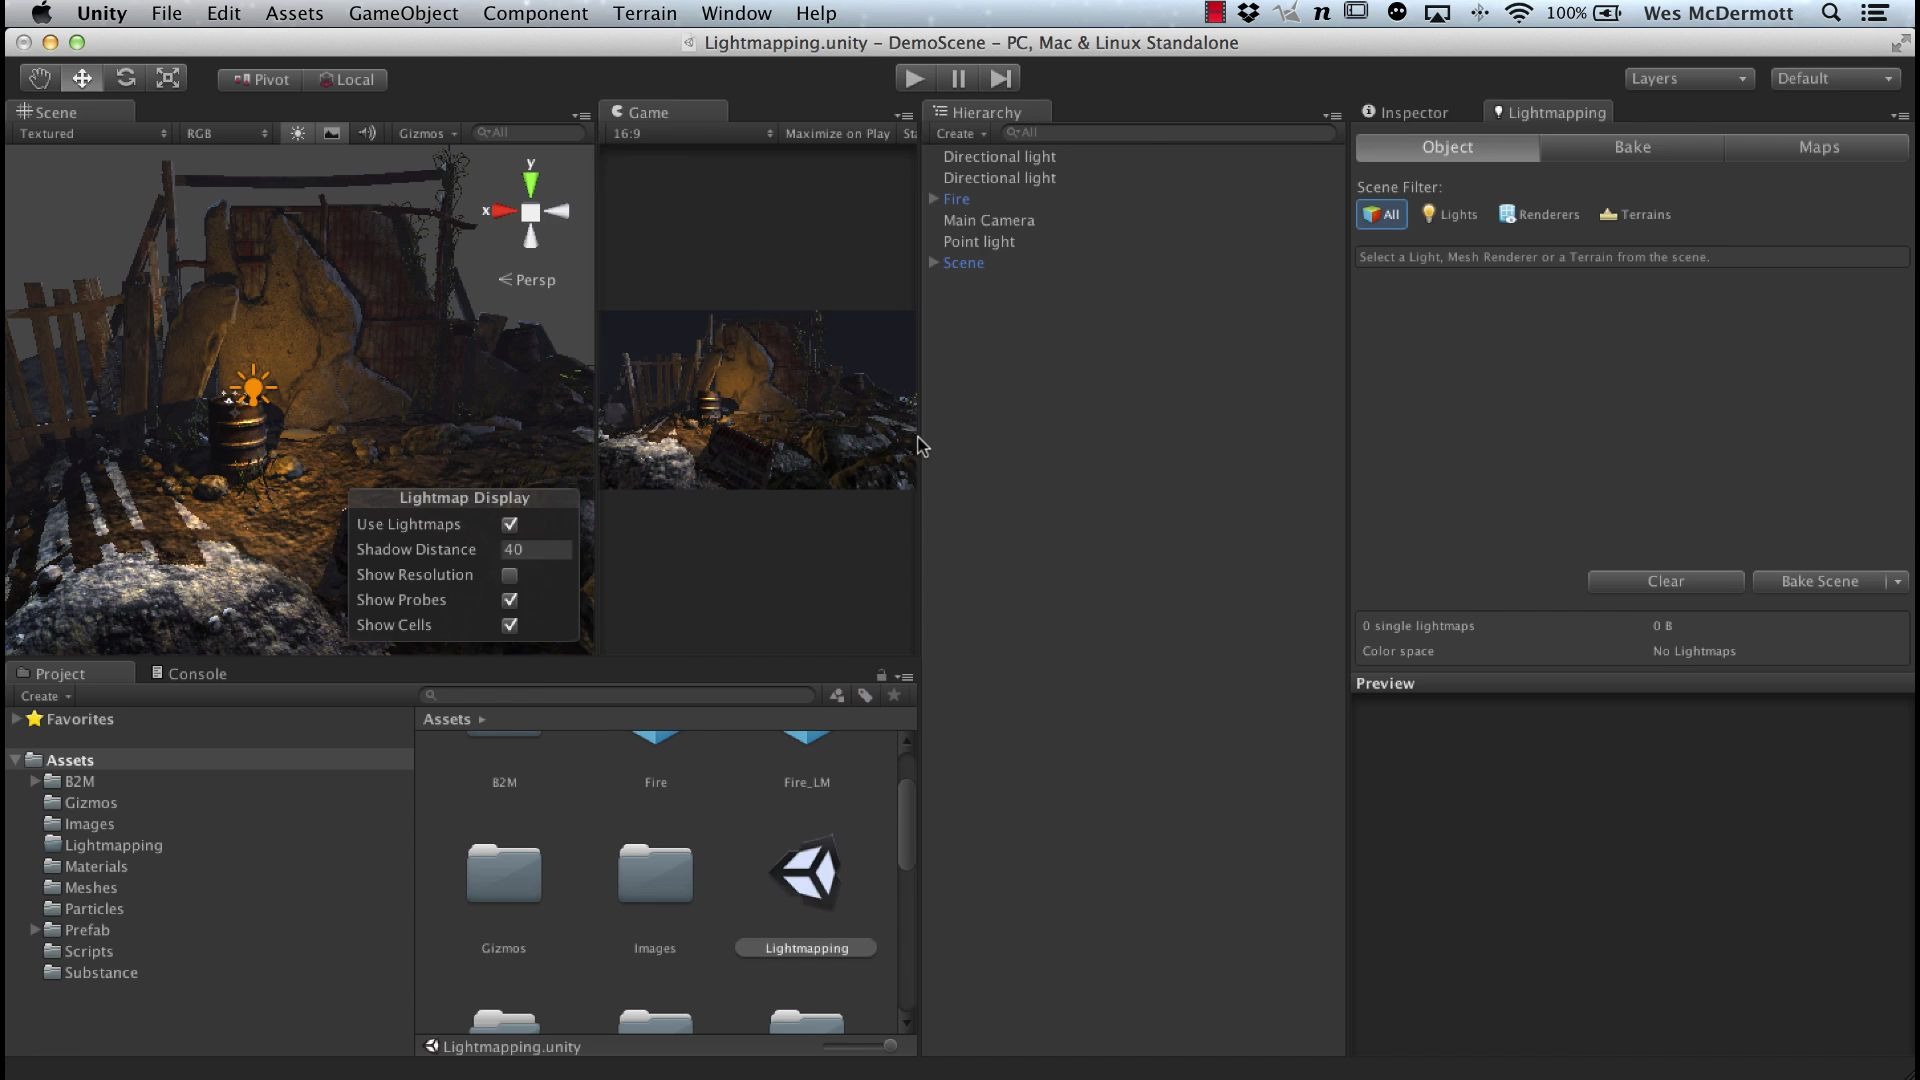Screen dimensions: 1920x1080
Task: Click the Step forward button
Action: (x=1000, y=79)
